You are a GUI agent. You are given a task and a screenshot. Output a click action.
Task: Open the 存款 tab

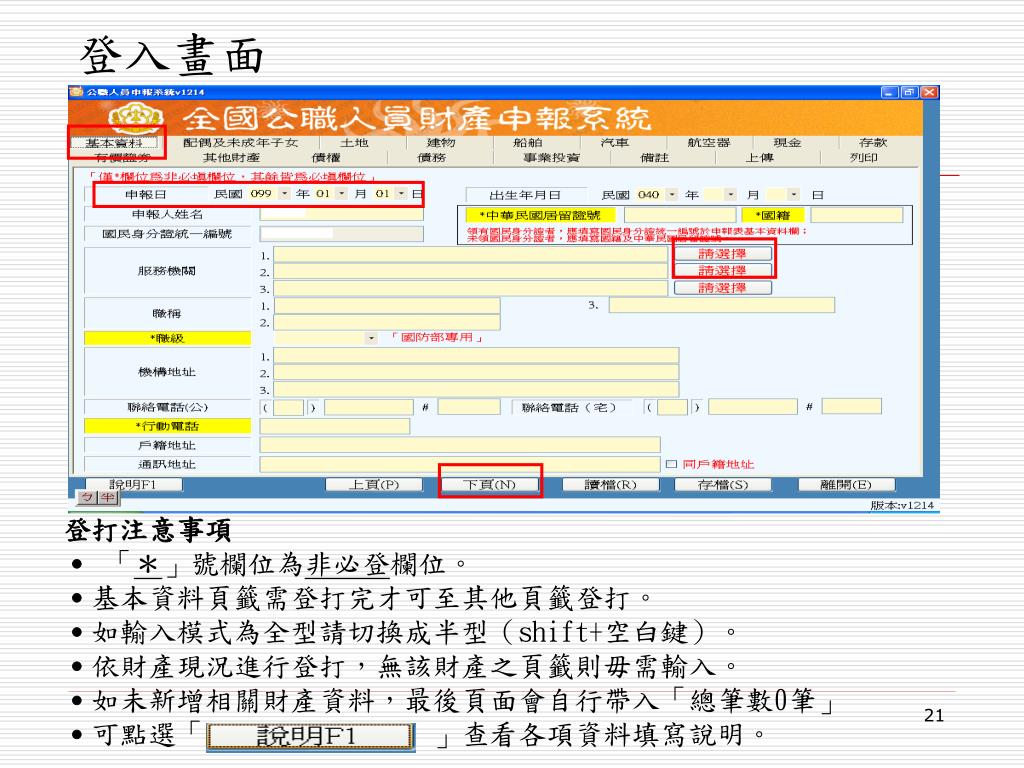873,142
